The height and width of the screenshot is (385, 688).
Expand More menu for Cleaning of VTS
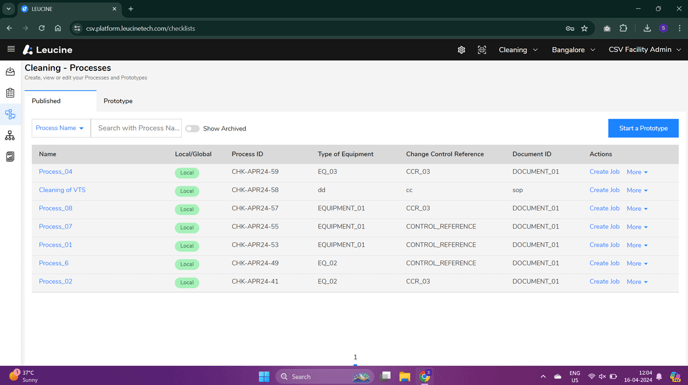coord(637,191)
